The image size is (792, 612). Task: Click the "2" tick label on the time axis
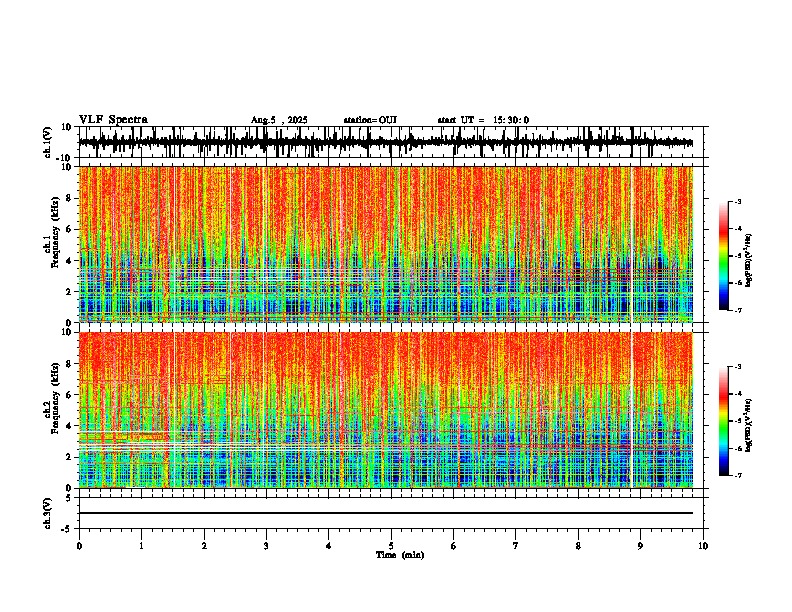click(x=204, y=546)
